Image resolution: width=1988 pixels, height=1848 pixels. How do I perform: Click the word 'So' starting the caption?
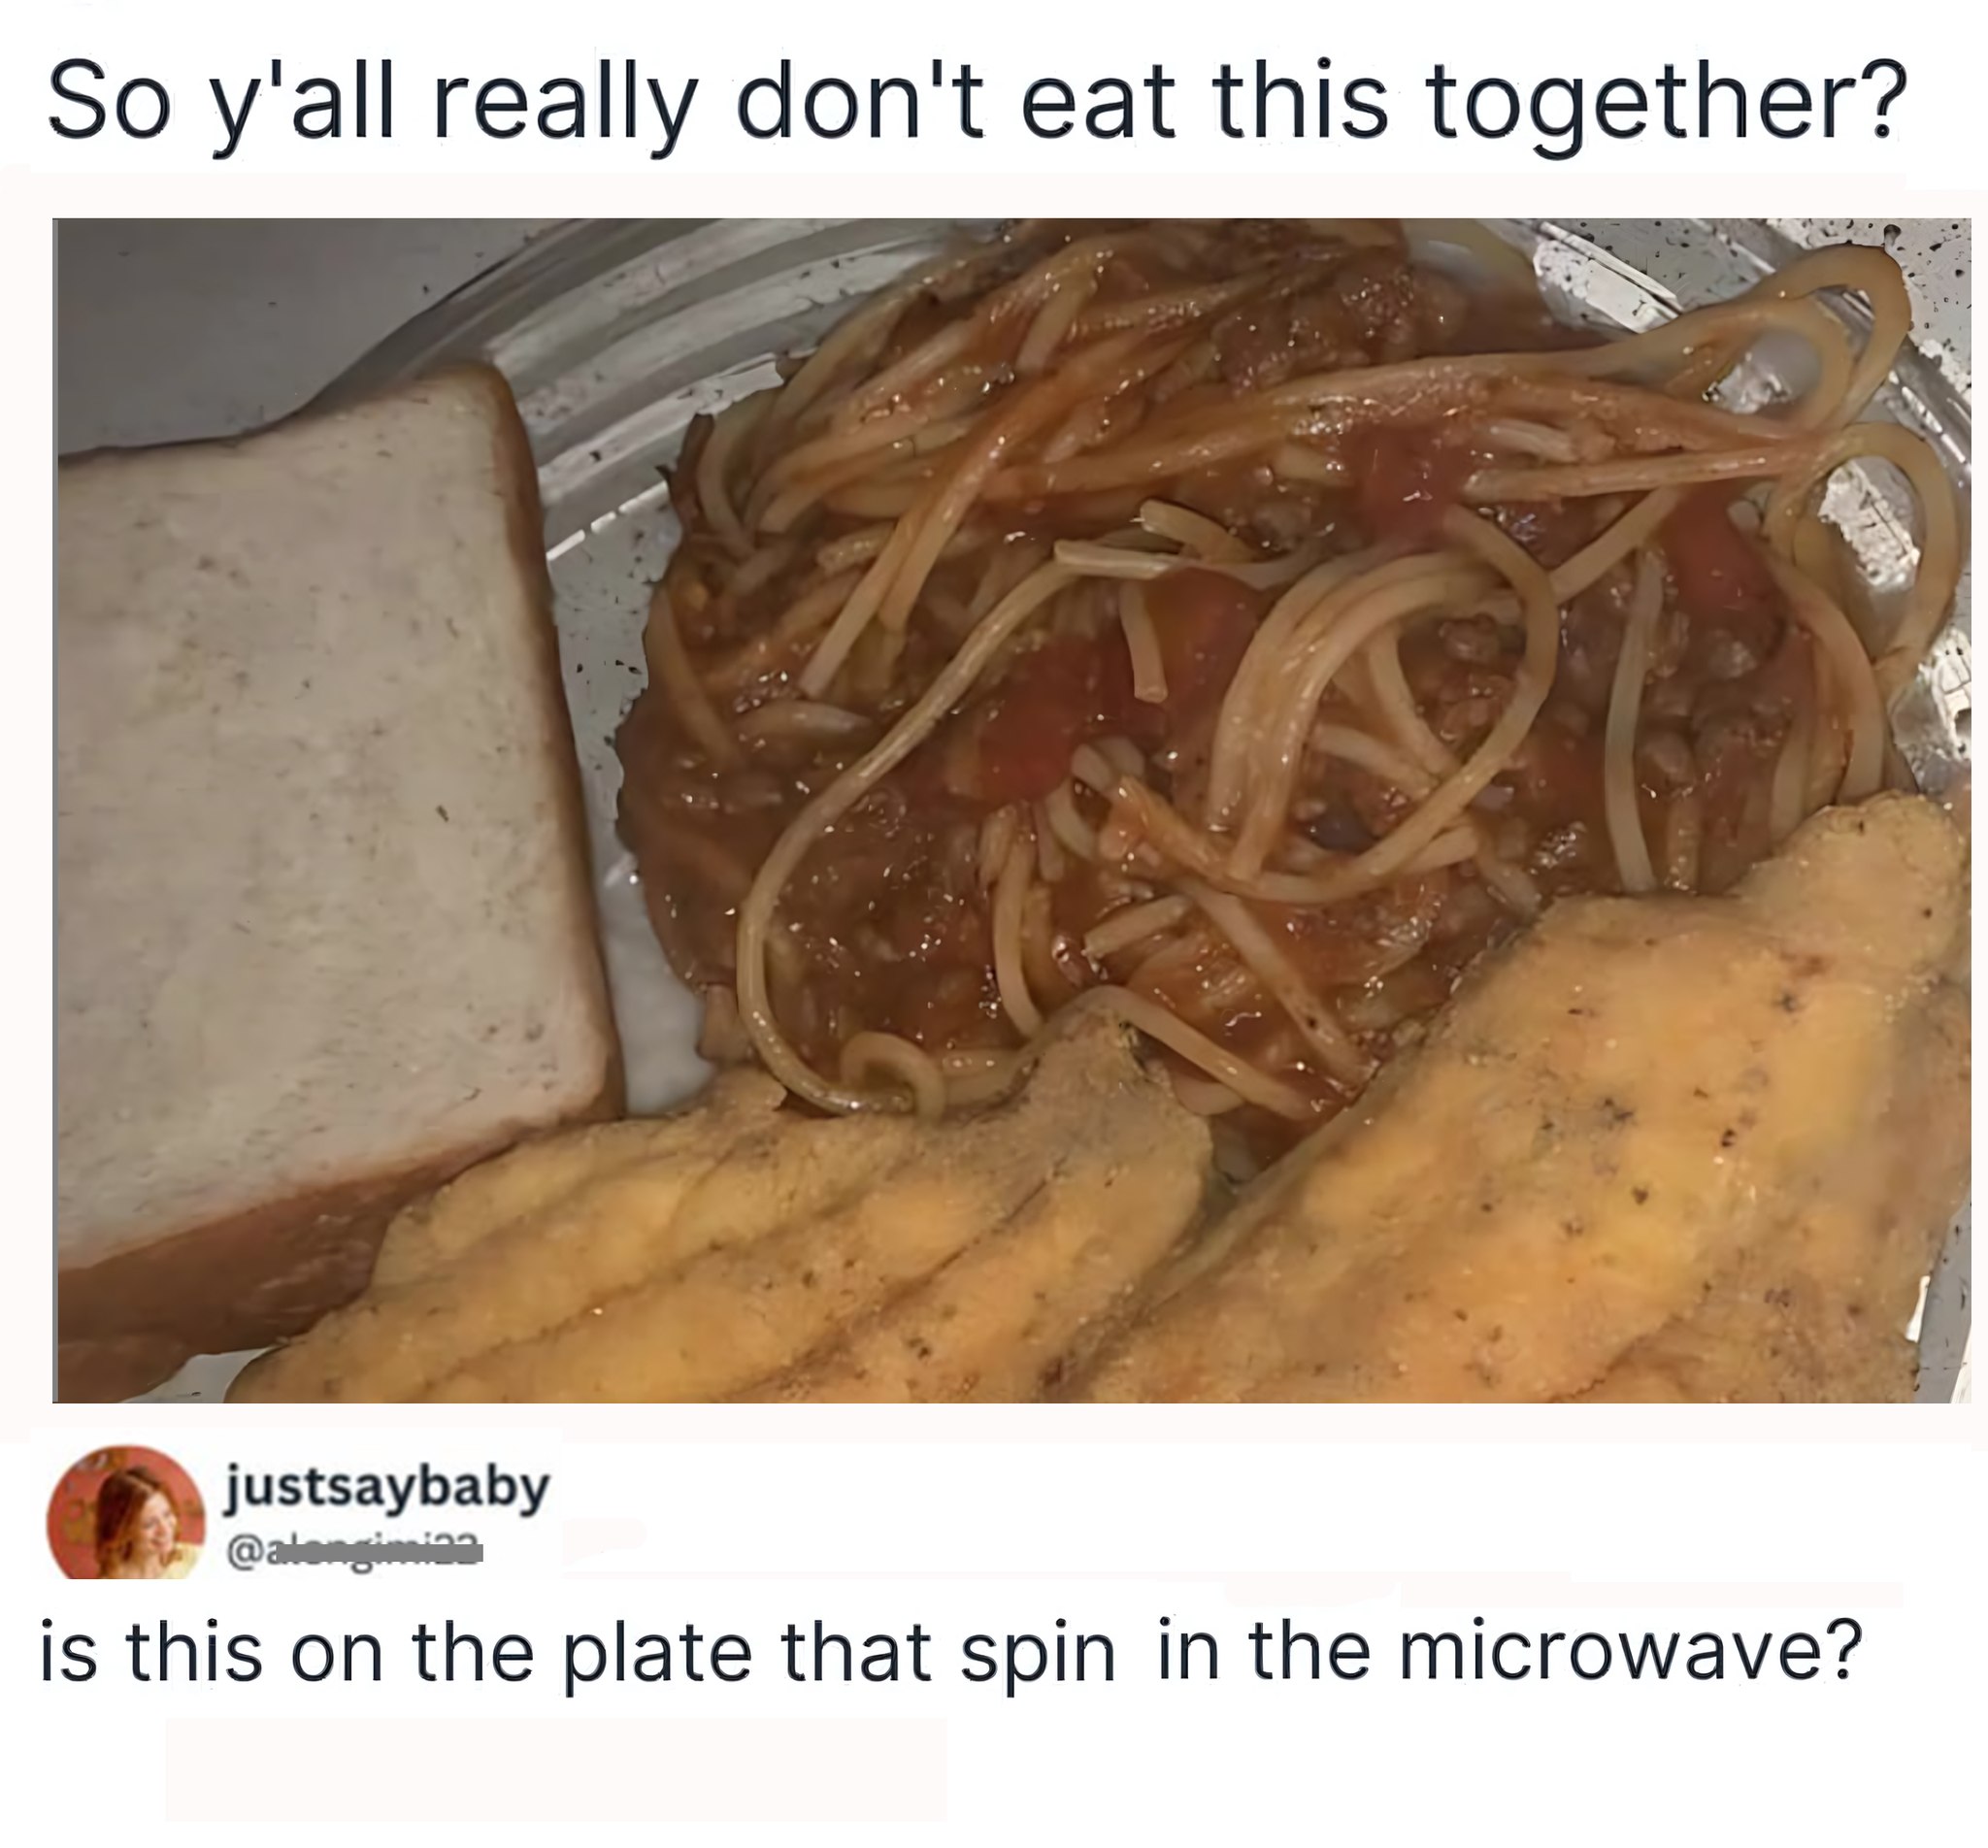[106, 104]
